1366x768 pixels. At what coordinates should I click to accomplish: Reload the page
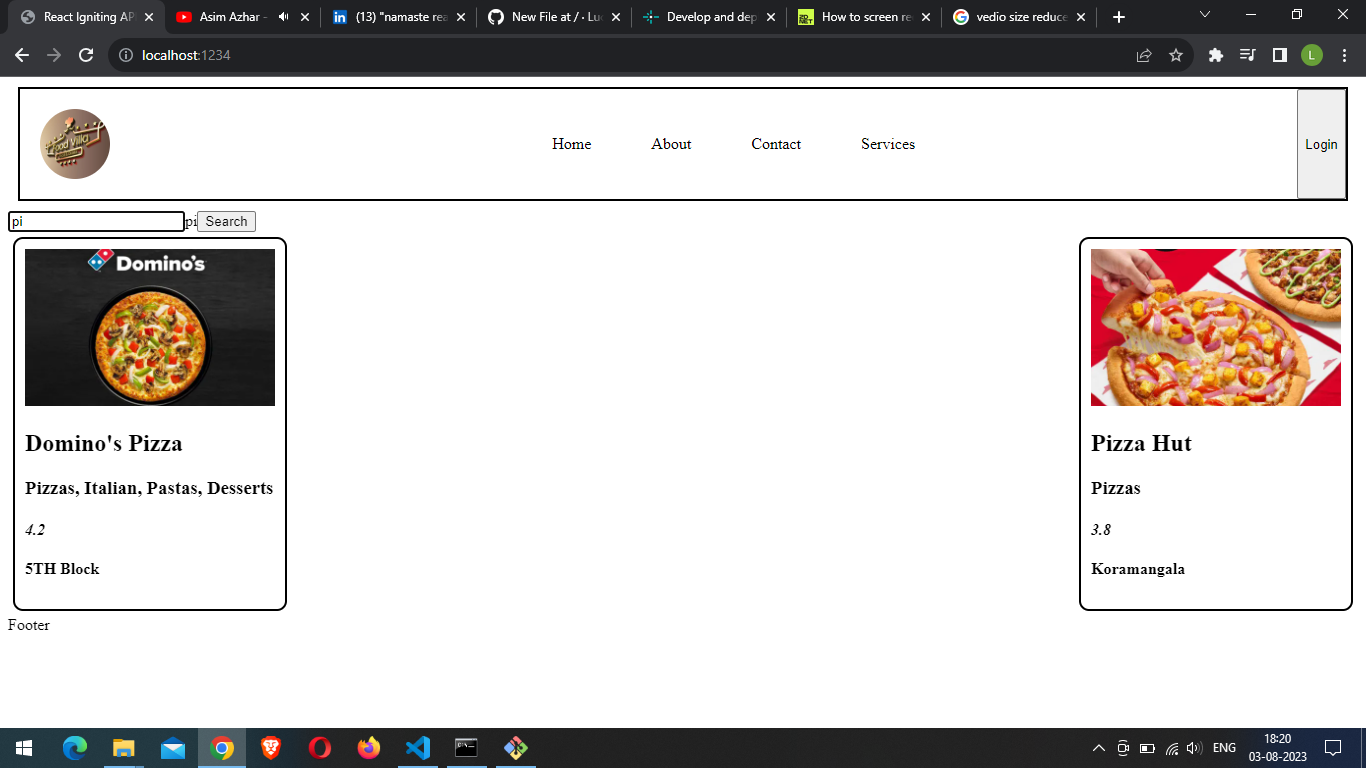pos(84,55)
